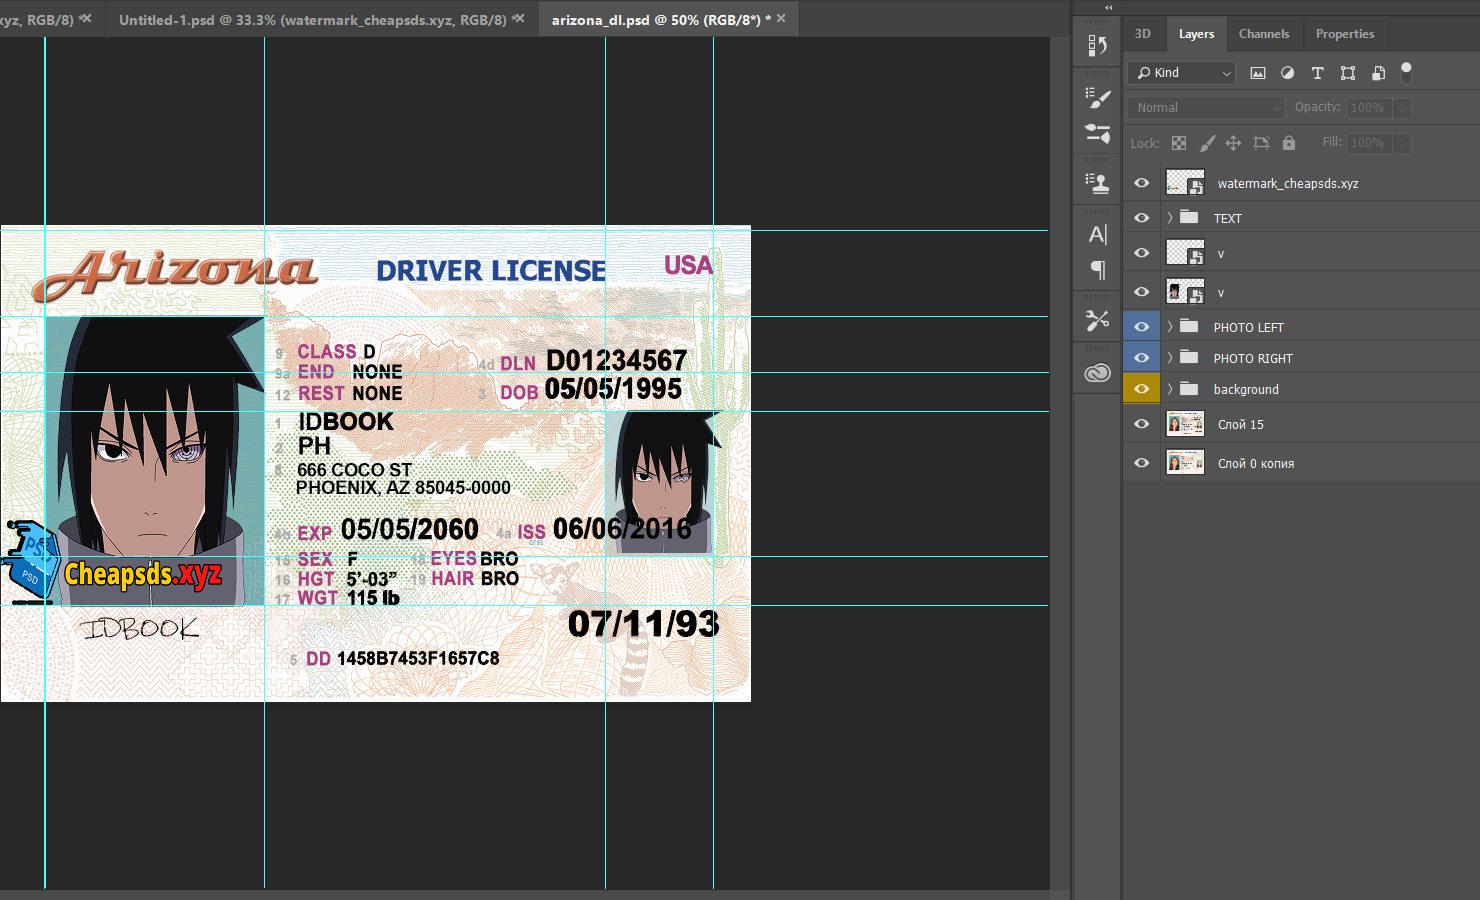
Task: Switch to the Channels tab
Action: [1263, 34]
